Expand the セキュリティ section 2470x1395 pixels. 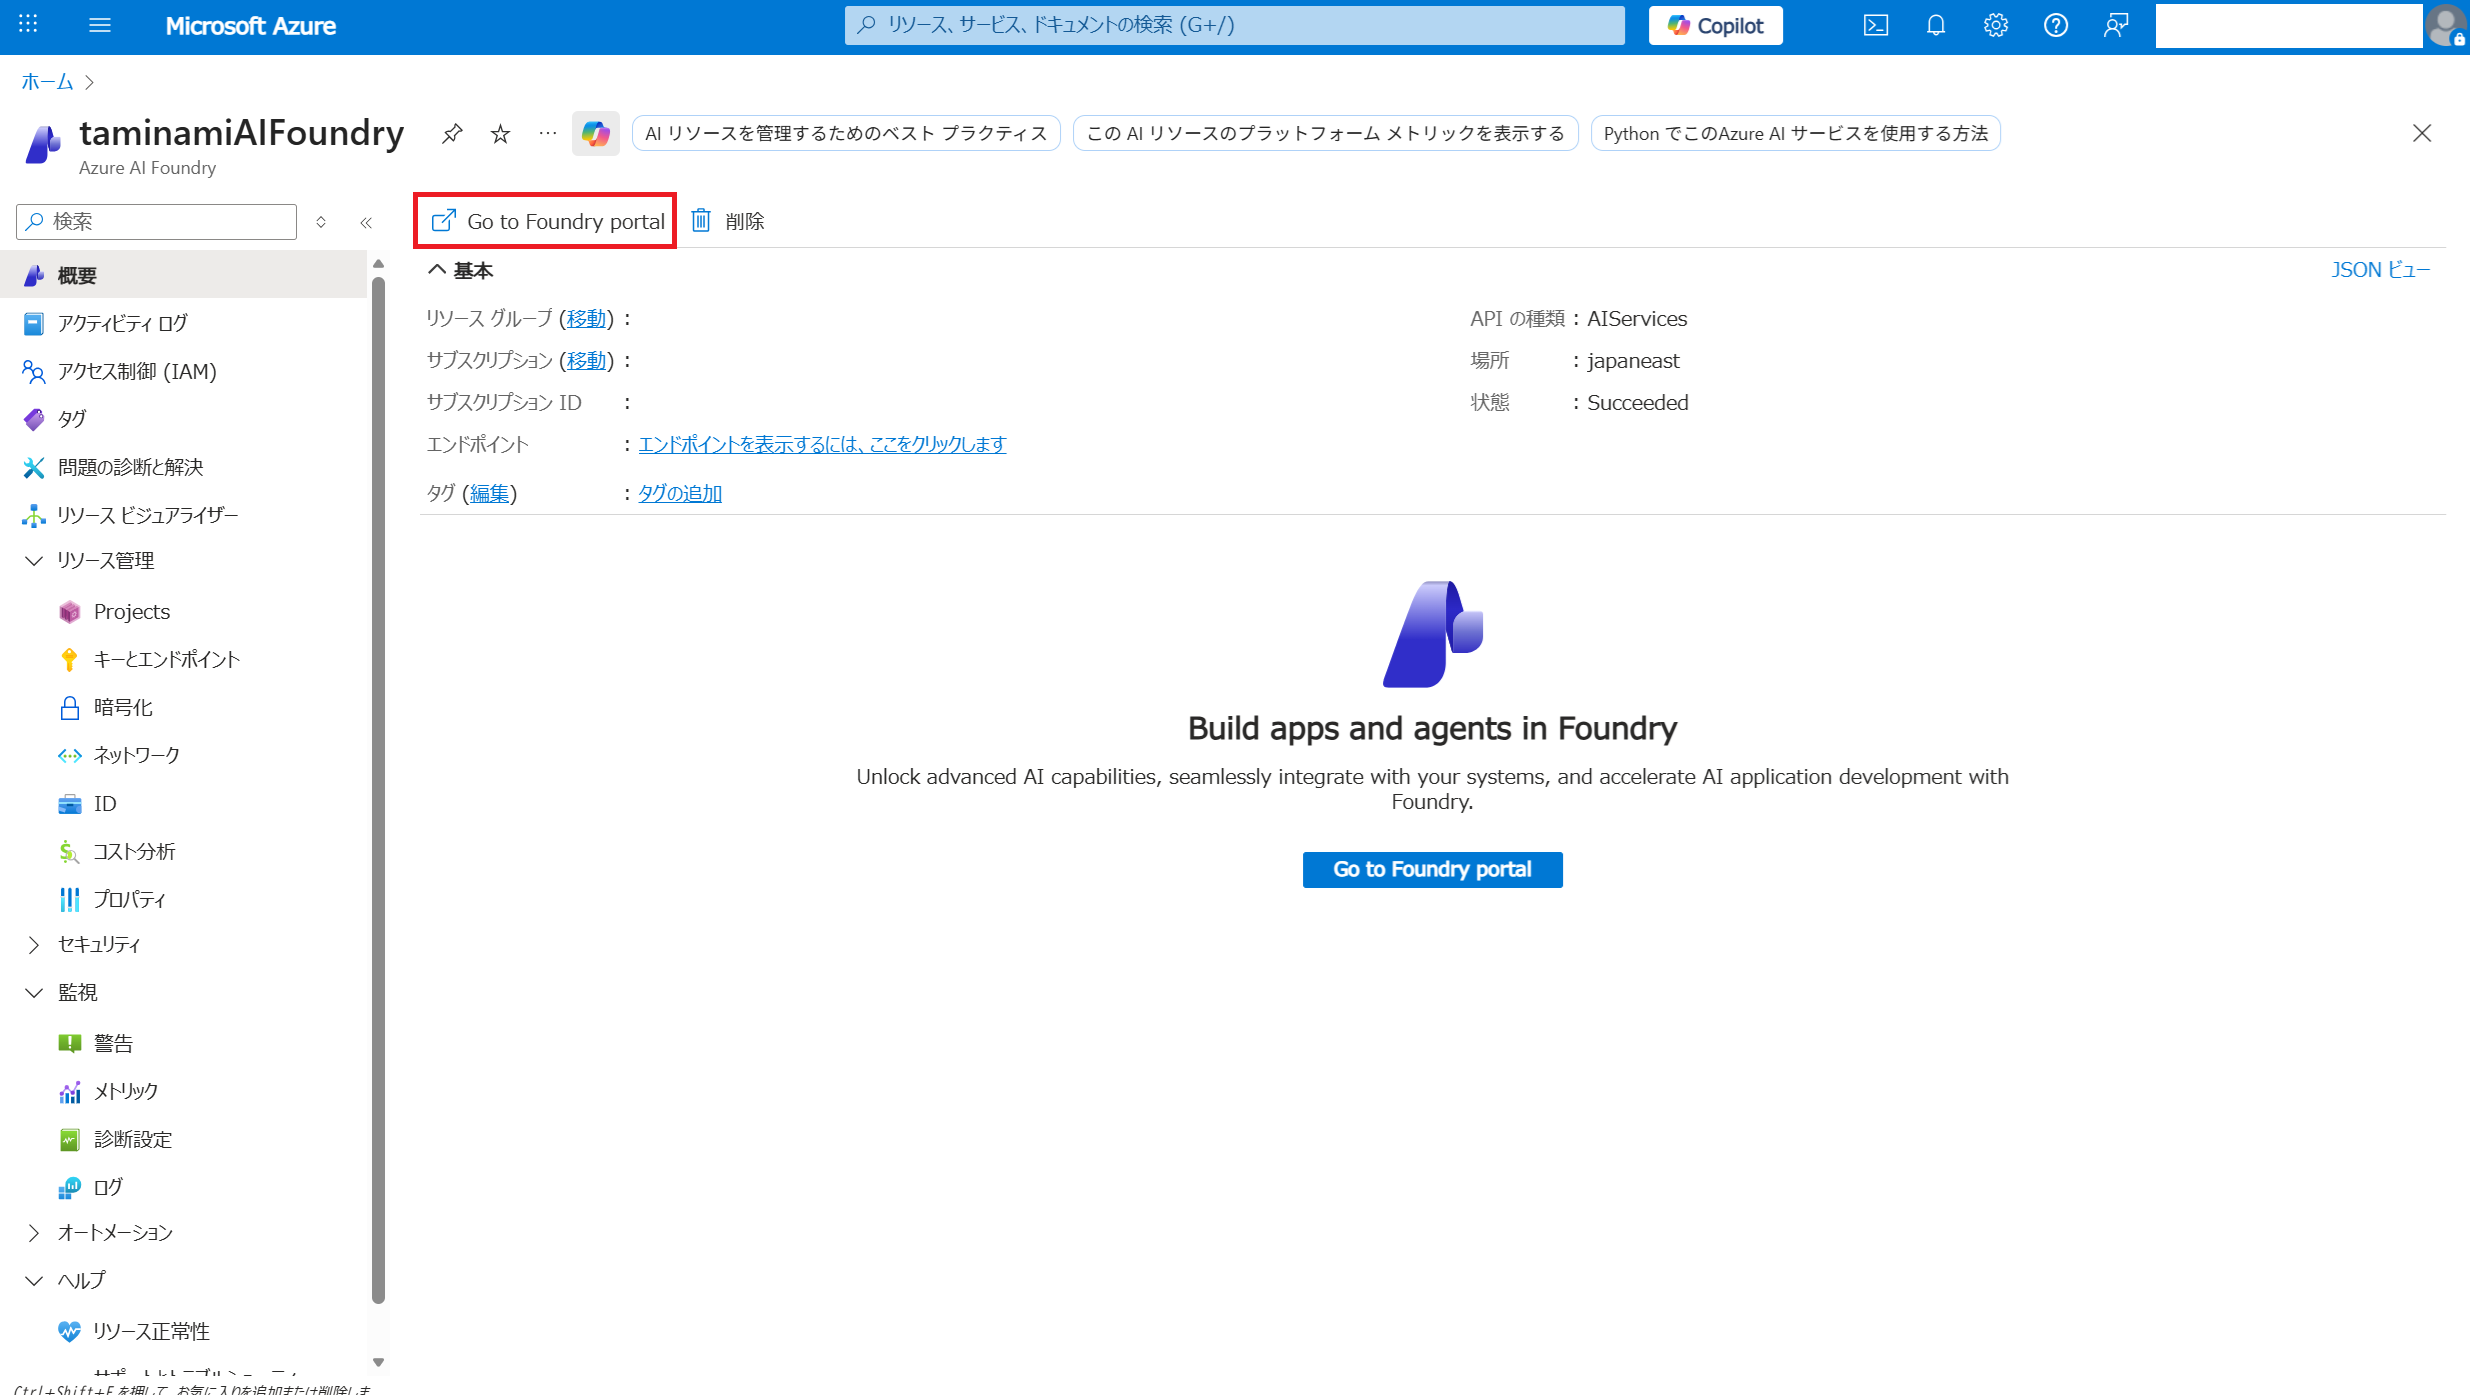34,945
